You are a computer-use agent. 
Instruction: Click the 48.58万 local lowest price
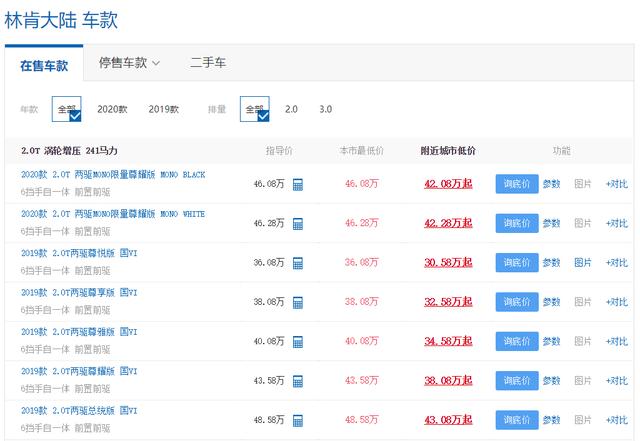(362, 420)
